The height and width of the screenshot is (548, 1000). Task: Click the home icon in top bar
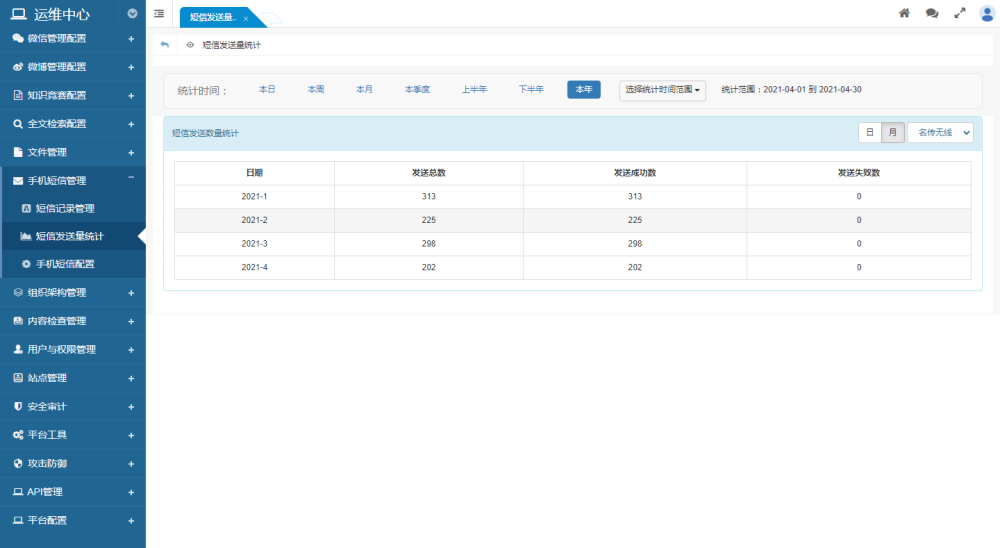click(904, 13)
